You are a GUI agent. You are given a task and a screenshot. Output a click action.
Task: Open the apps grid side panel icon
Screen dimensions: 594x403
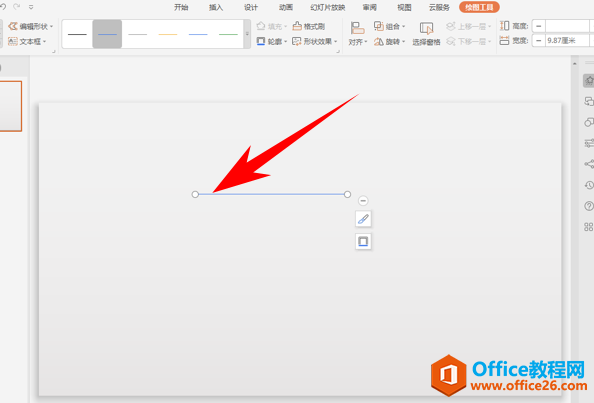(x=589, y=227)
